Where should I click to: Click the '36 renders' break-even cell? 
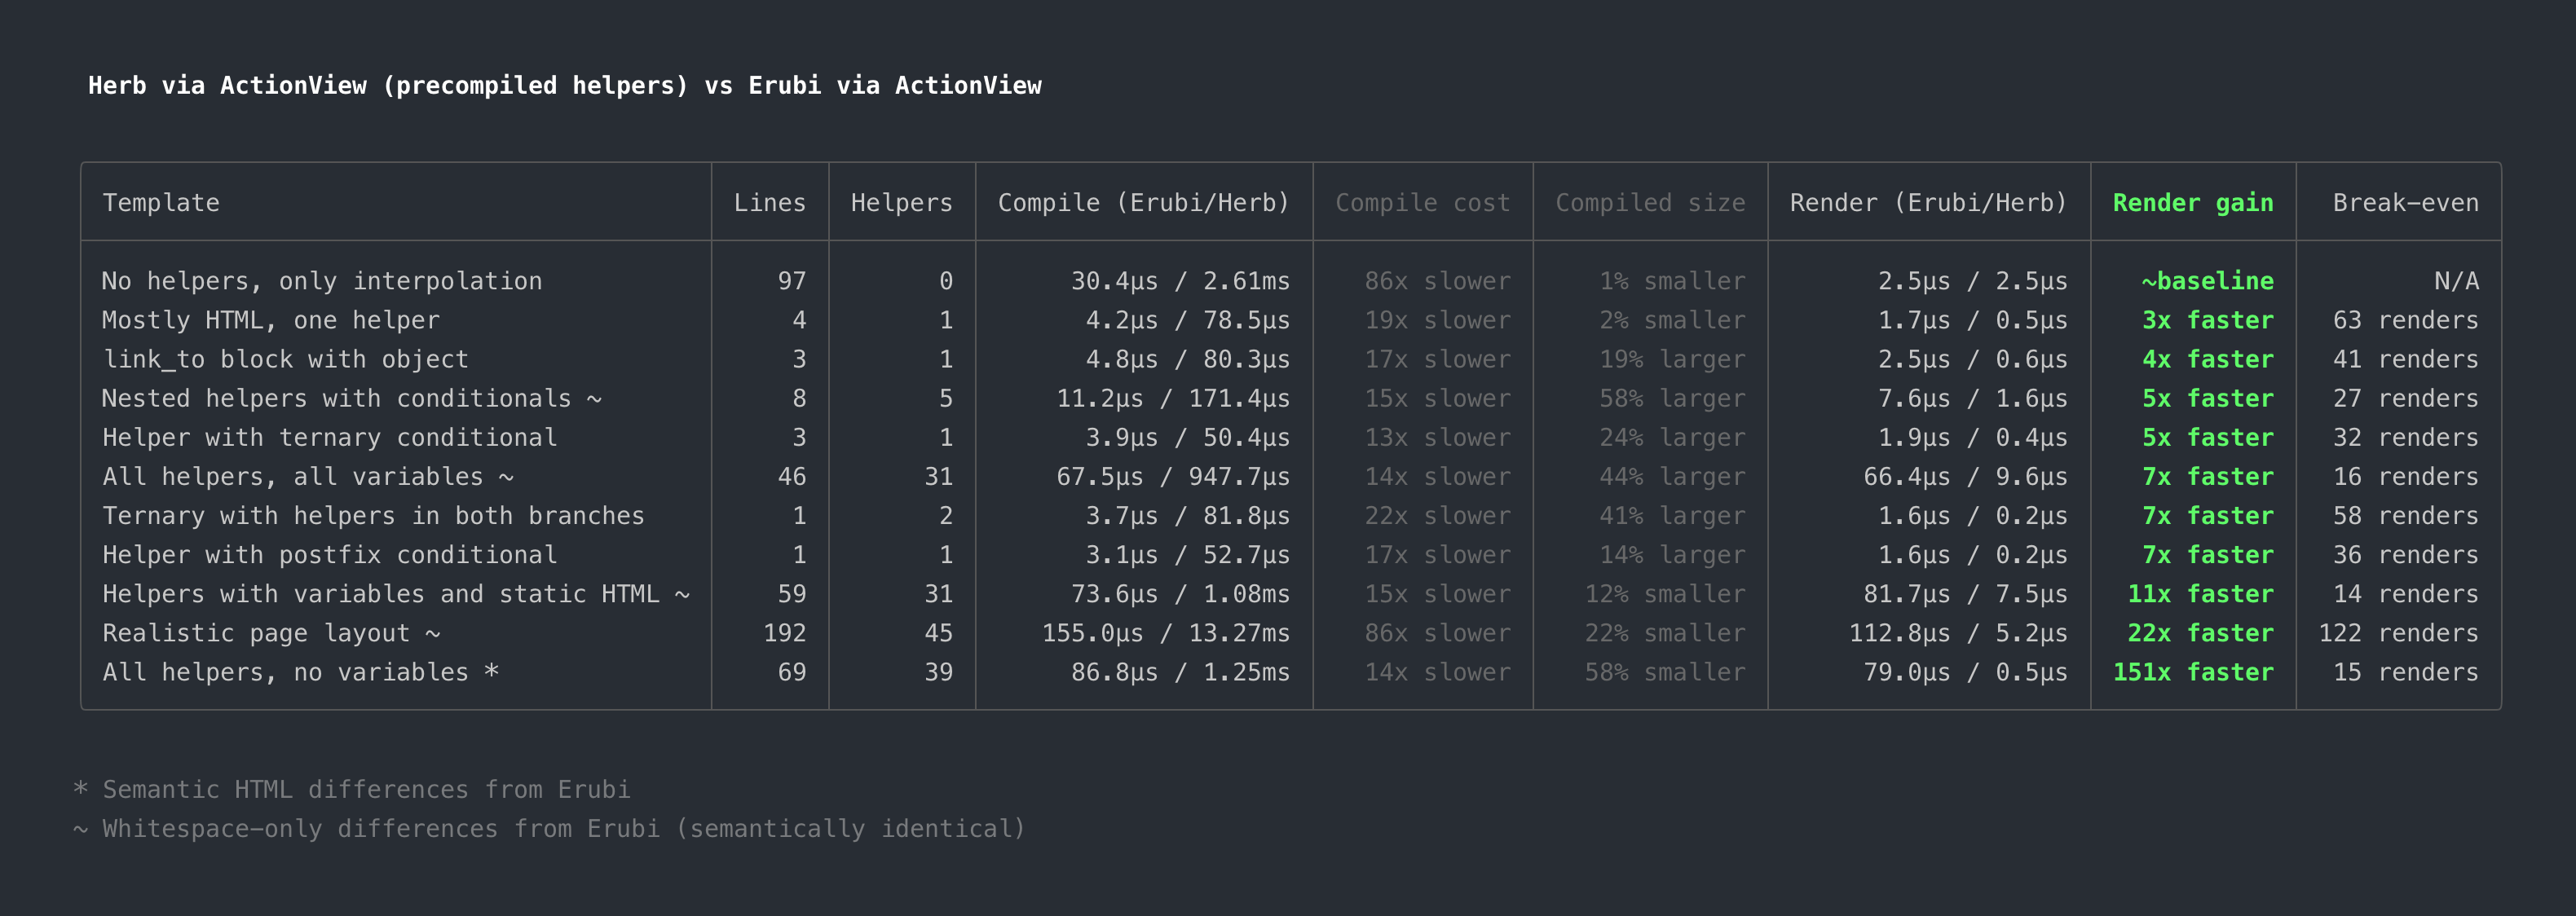click(2405, 554)
